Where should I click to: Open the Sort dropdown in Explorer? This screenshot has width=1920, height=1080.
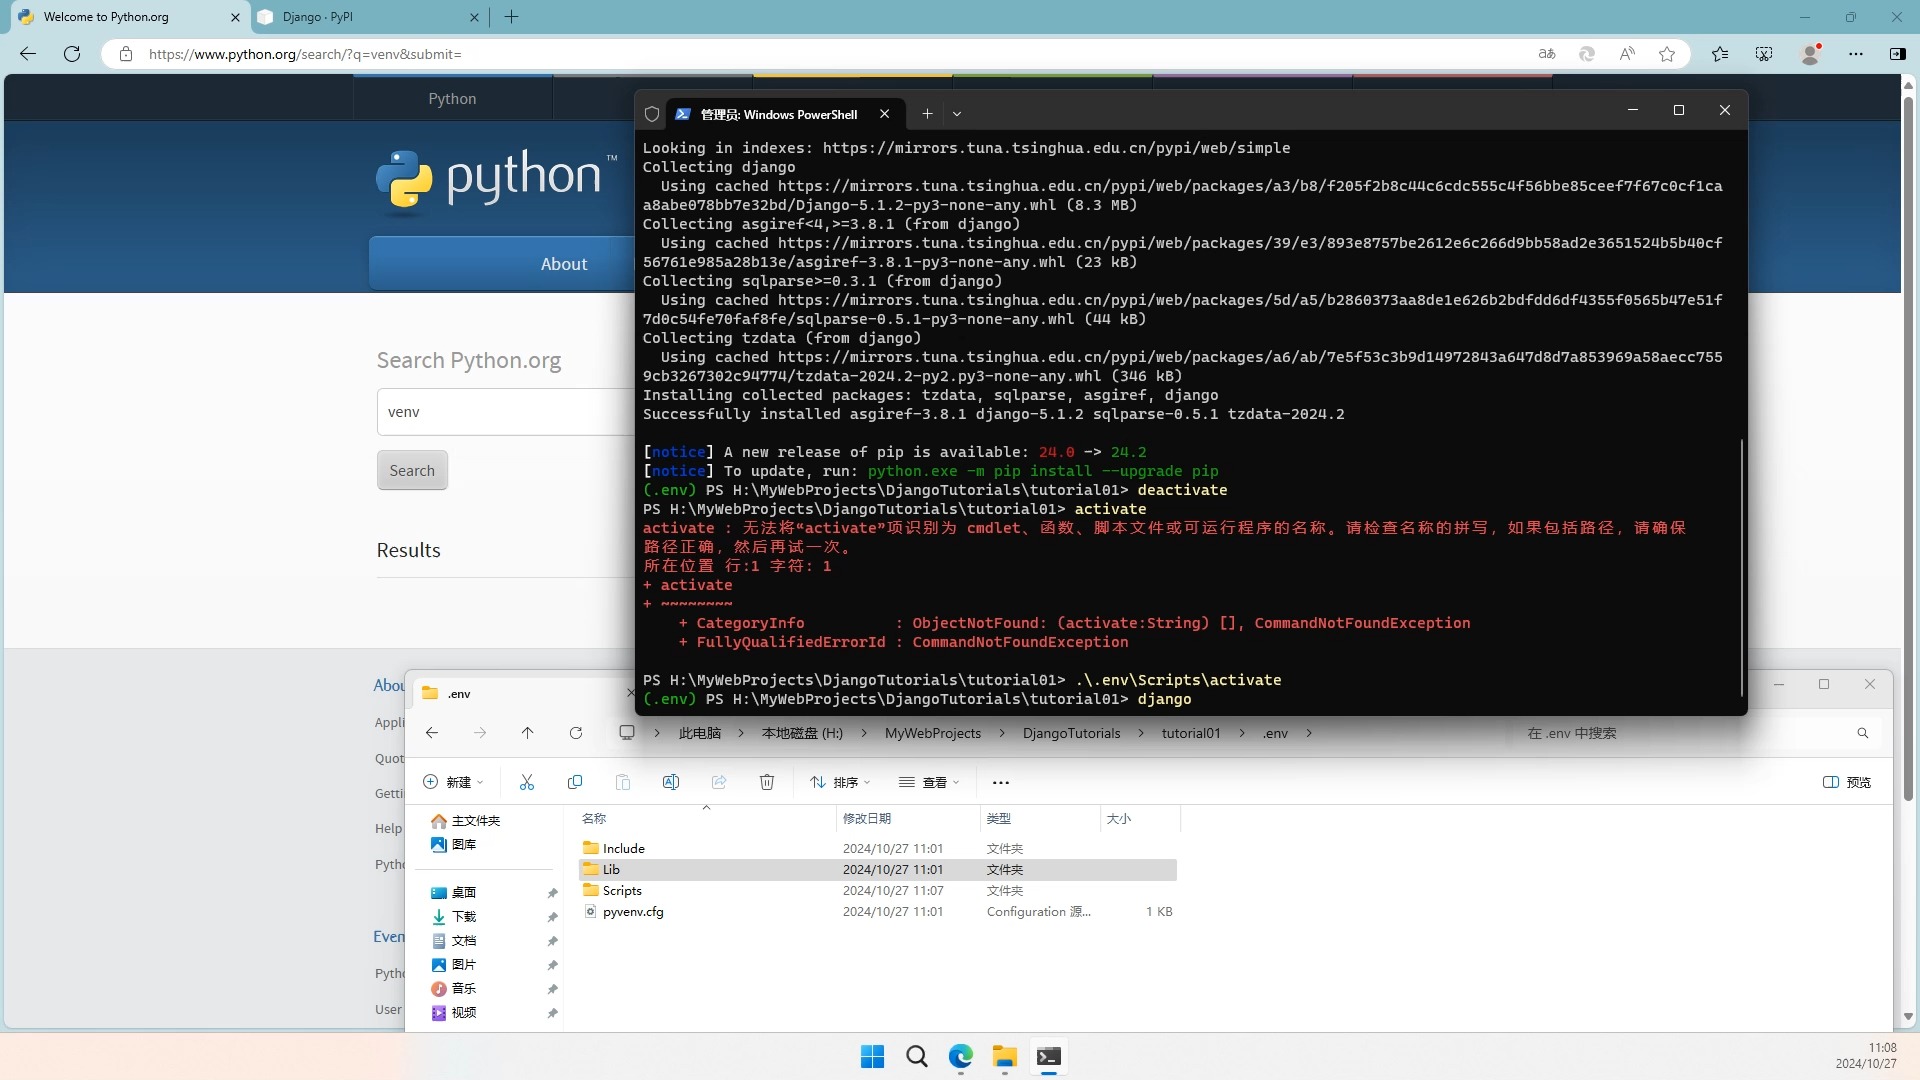(x=840, y=782)
